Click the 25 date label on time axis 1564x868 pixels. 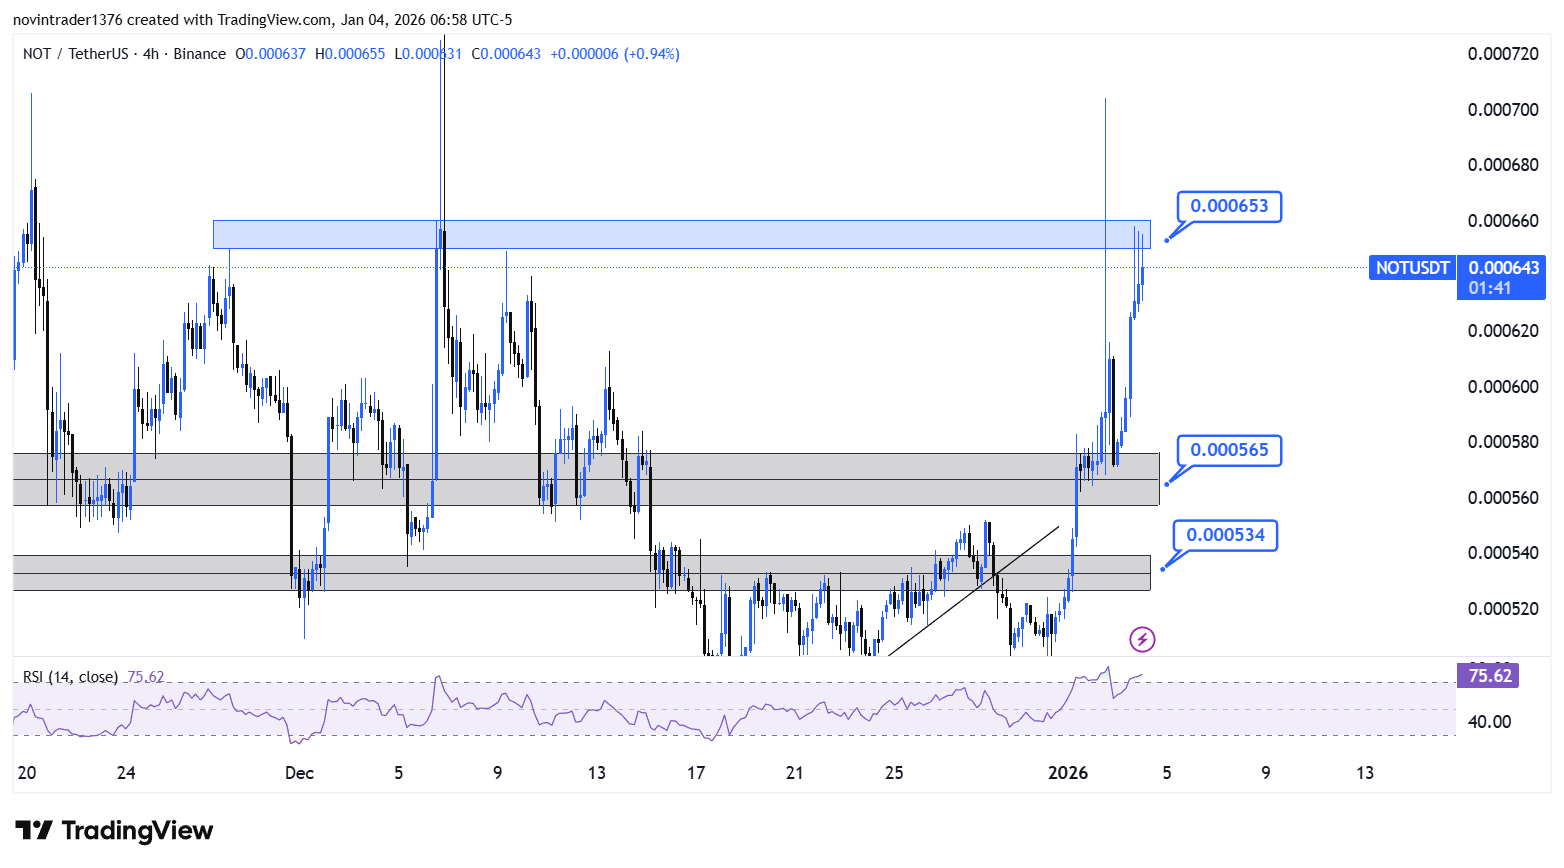point(894,773)
